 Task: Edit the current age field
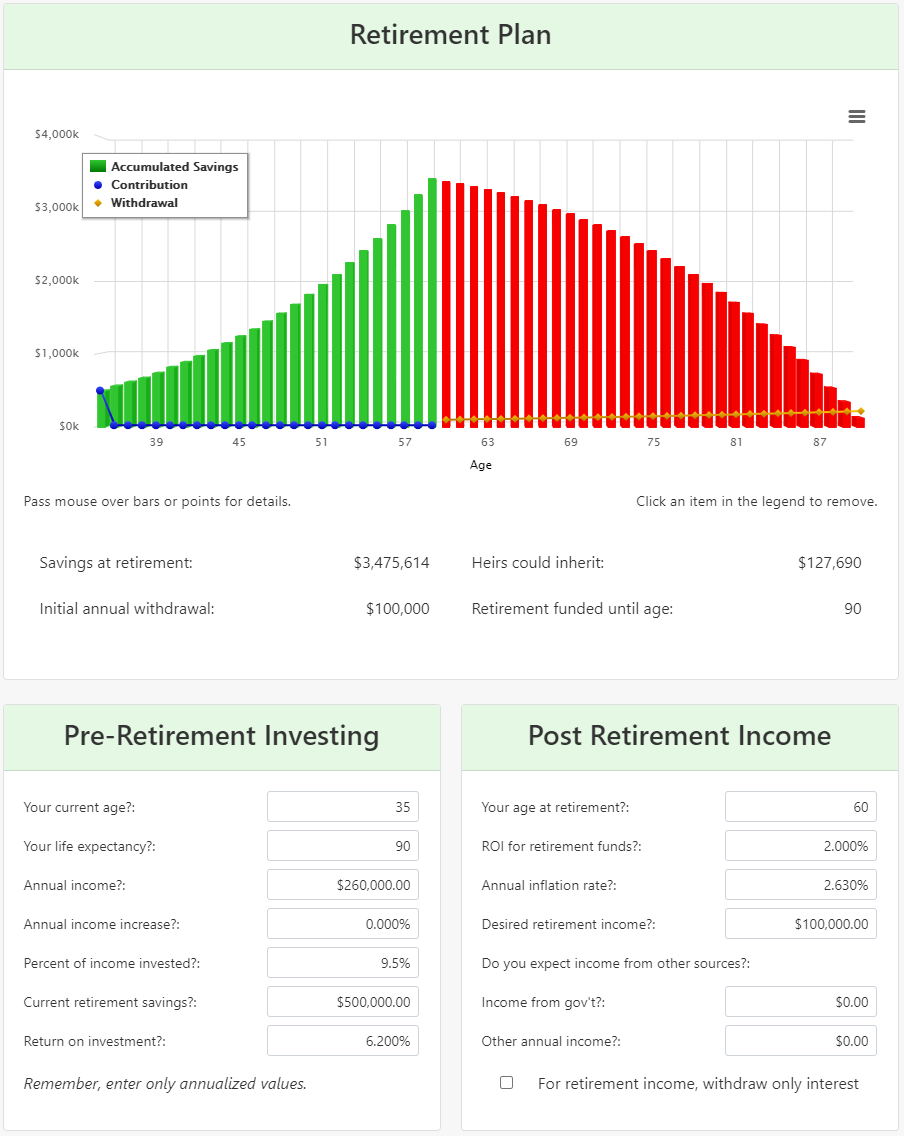tap(343, 806)
